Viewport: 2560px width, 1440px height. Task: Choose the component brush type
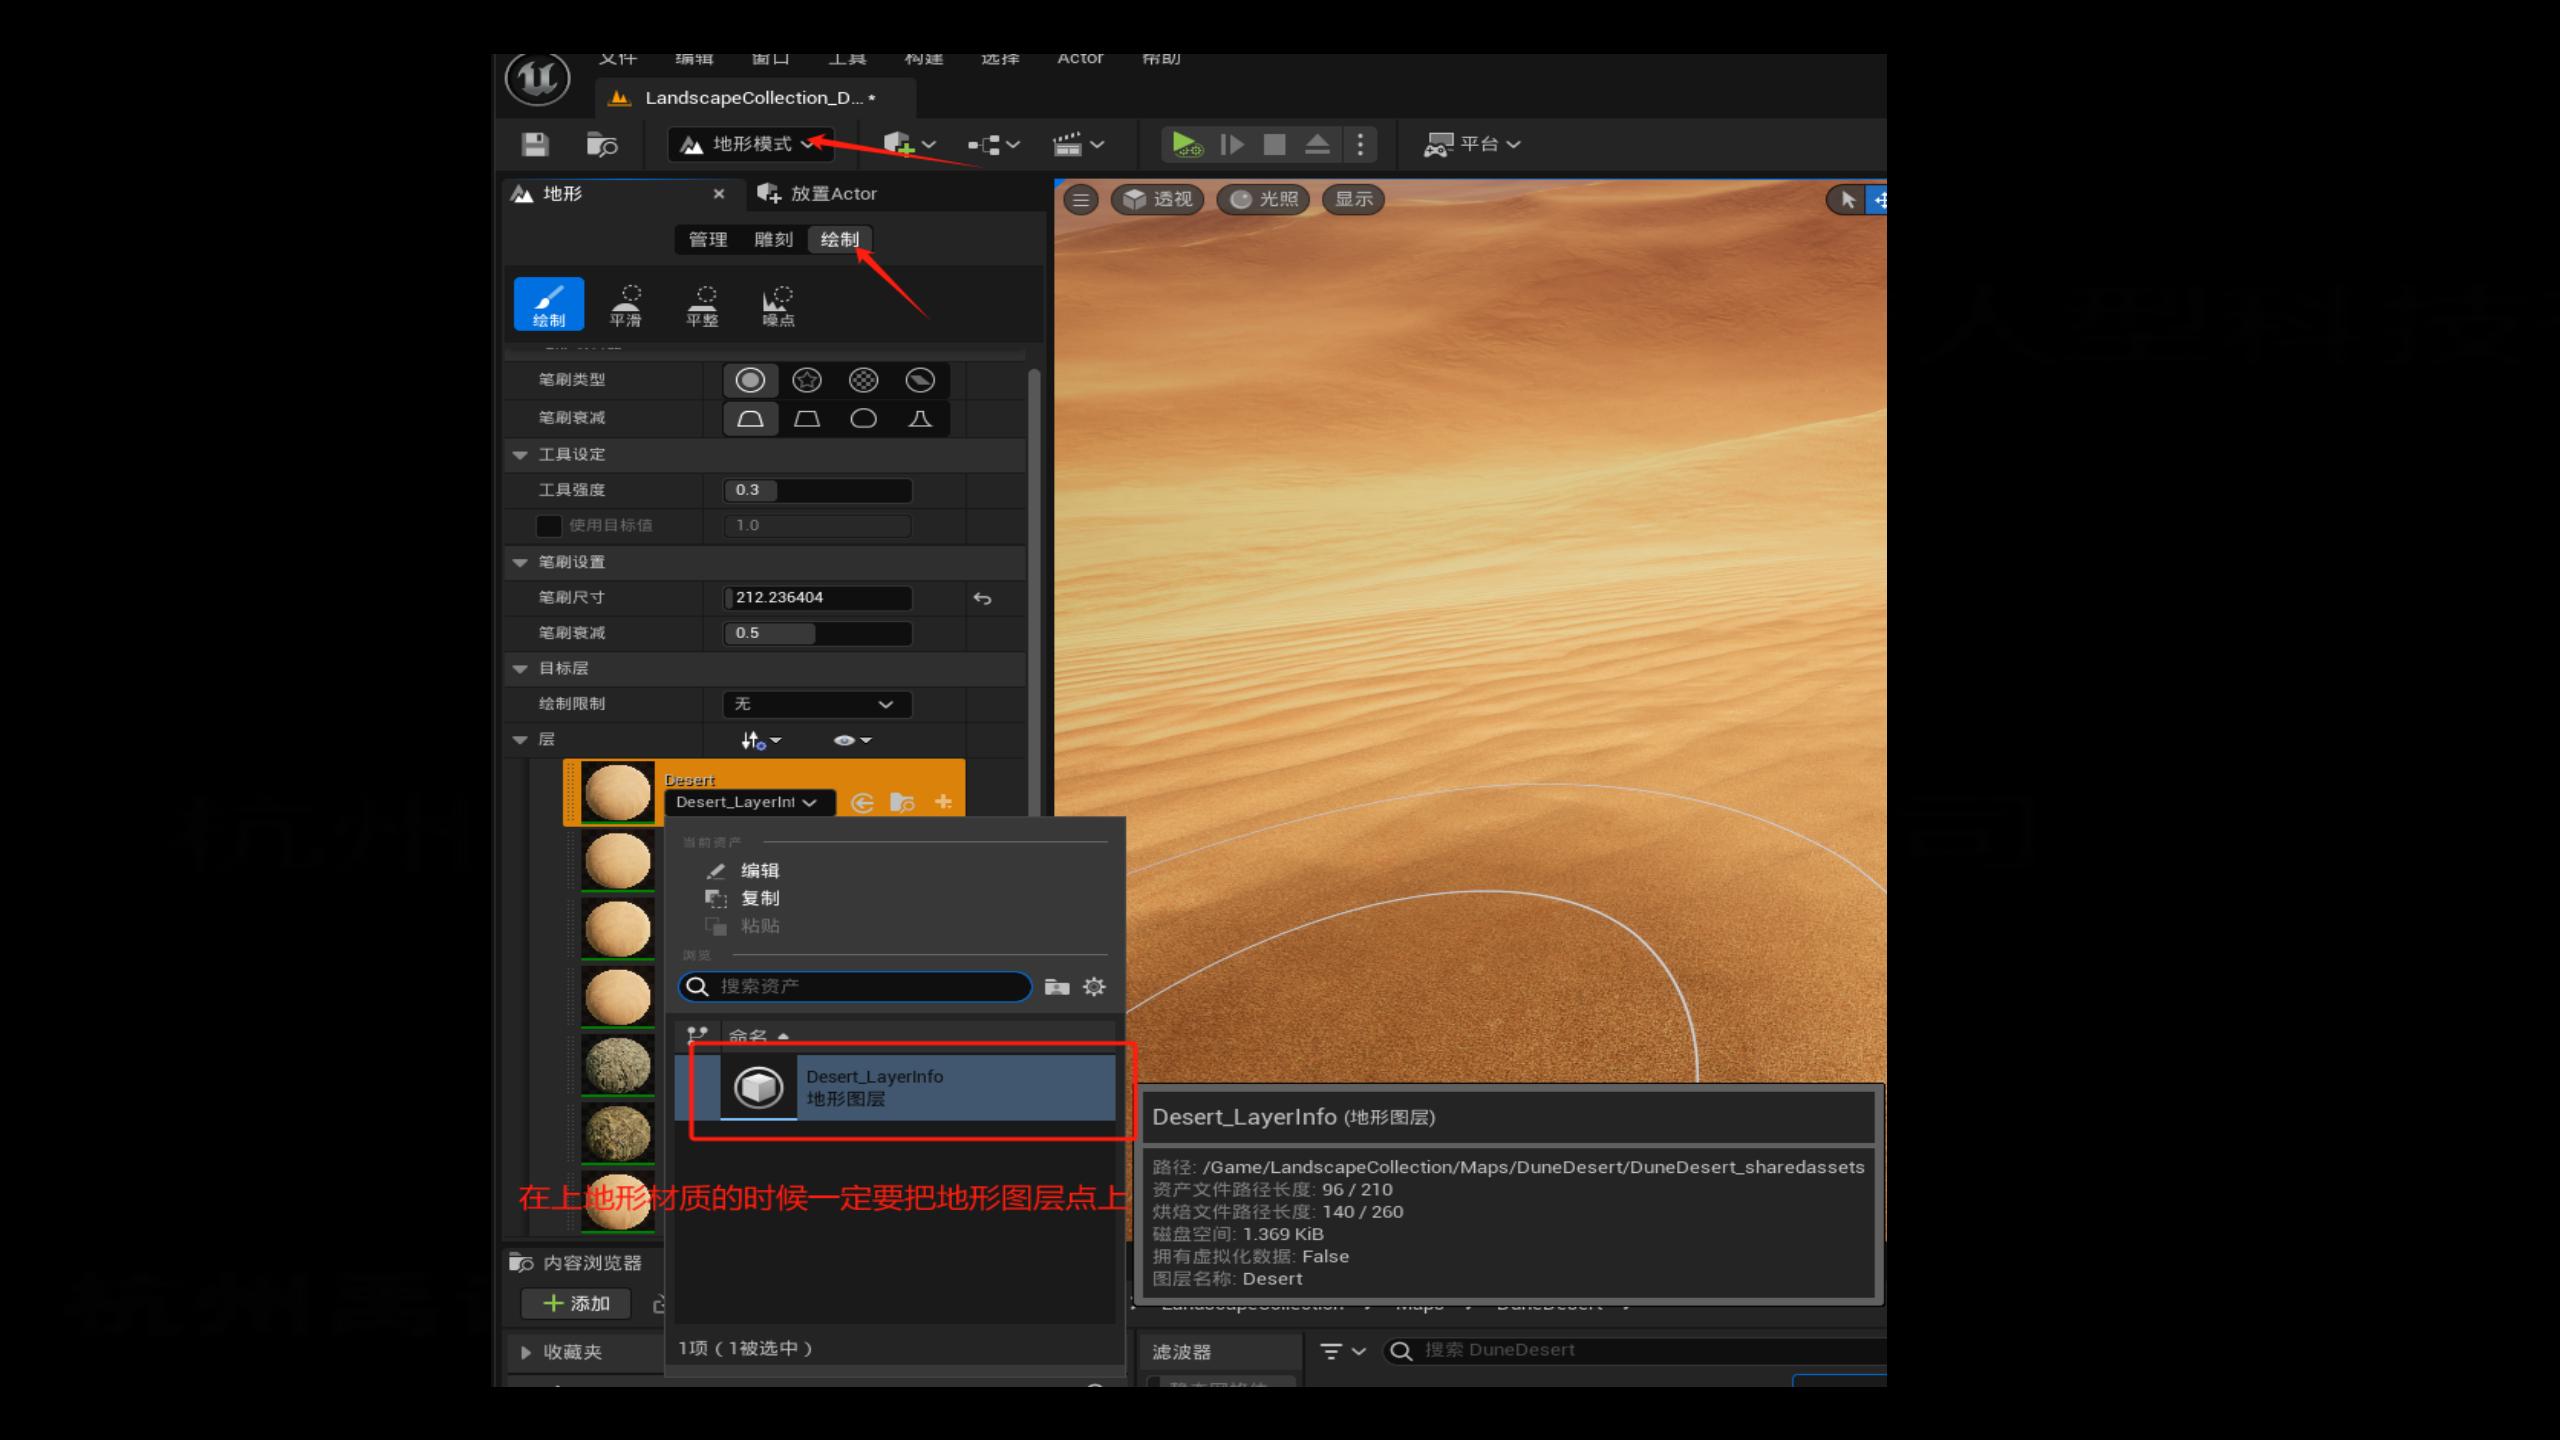[920, 380]
